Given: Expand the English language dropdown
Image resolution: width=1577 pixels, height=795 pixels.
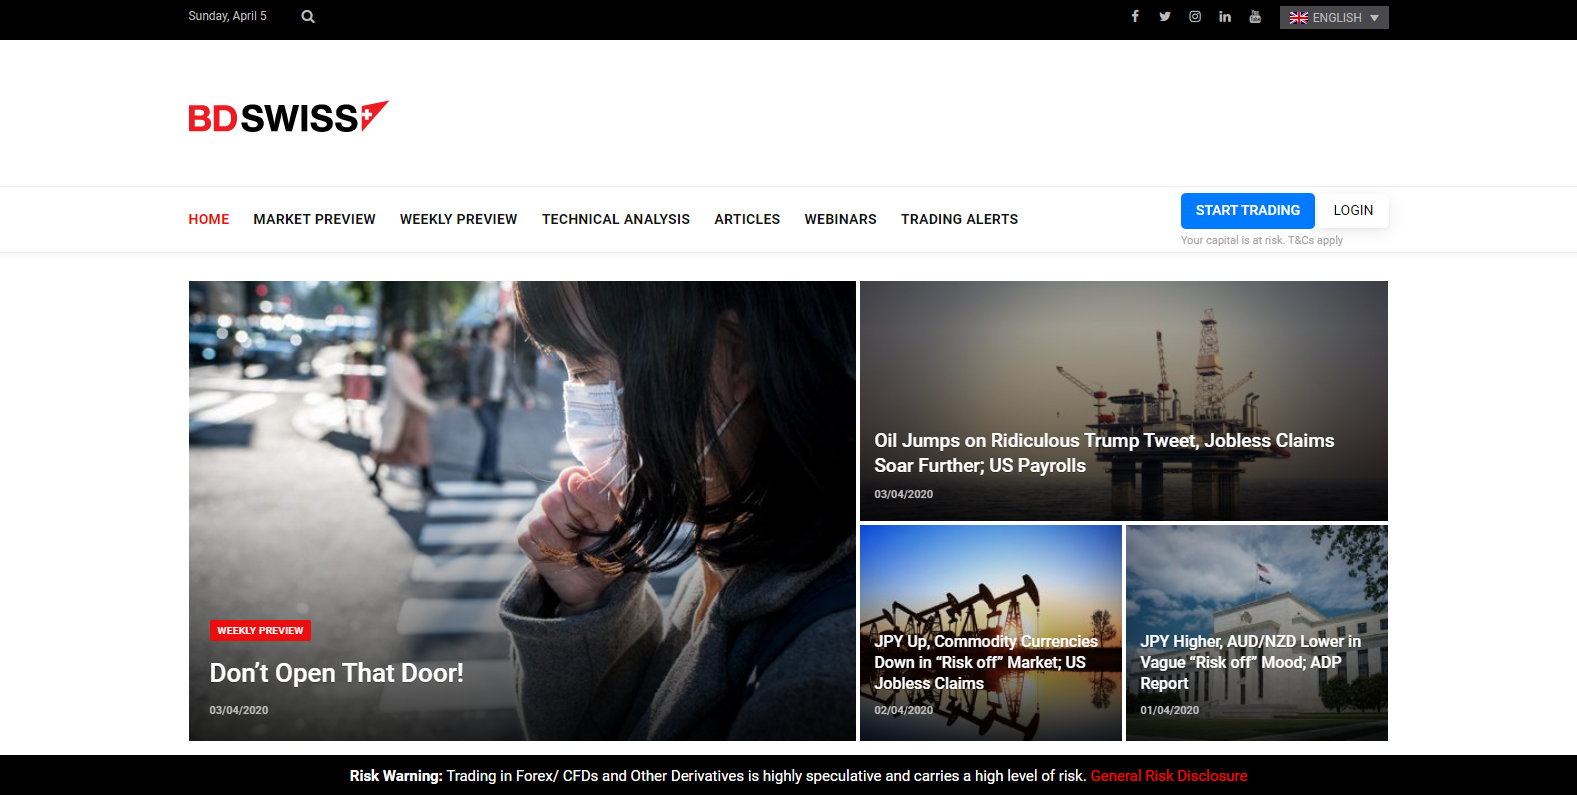Looking at the screenshot, I should [x=1334, y=17].
